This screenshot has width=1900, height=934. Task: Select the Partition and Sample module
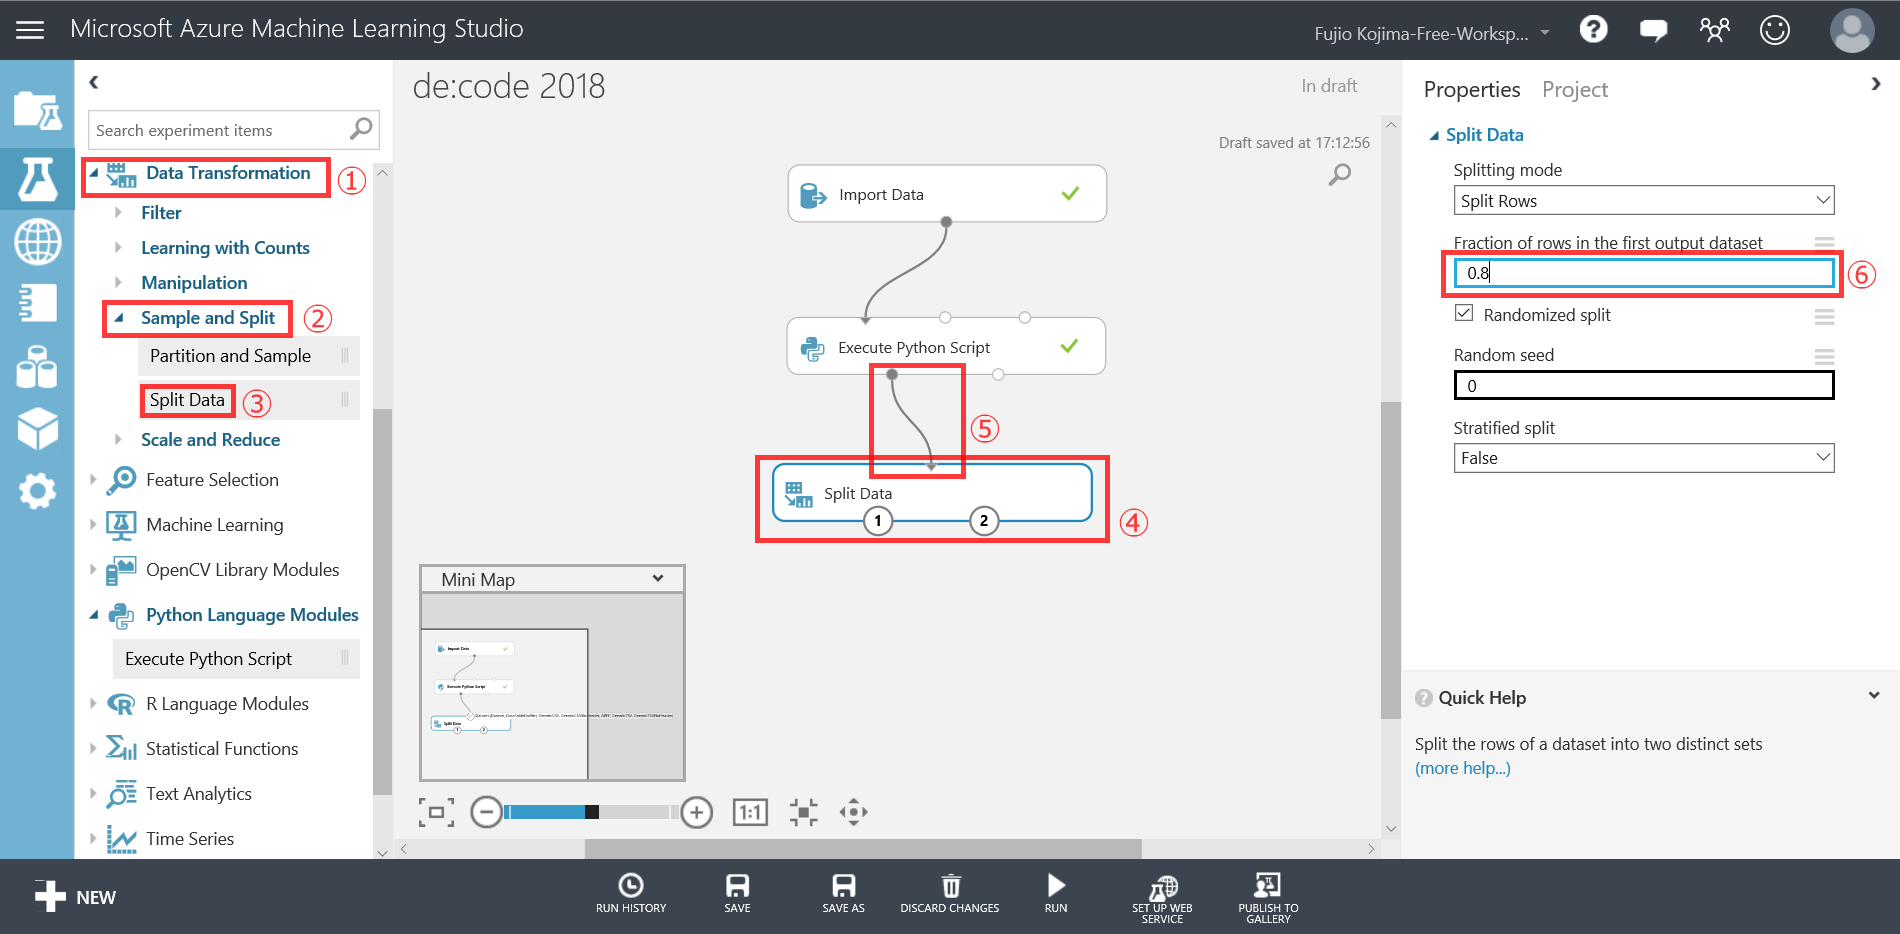(248, 356)
